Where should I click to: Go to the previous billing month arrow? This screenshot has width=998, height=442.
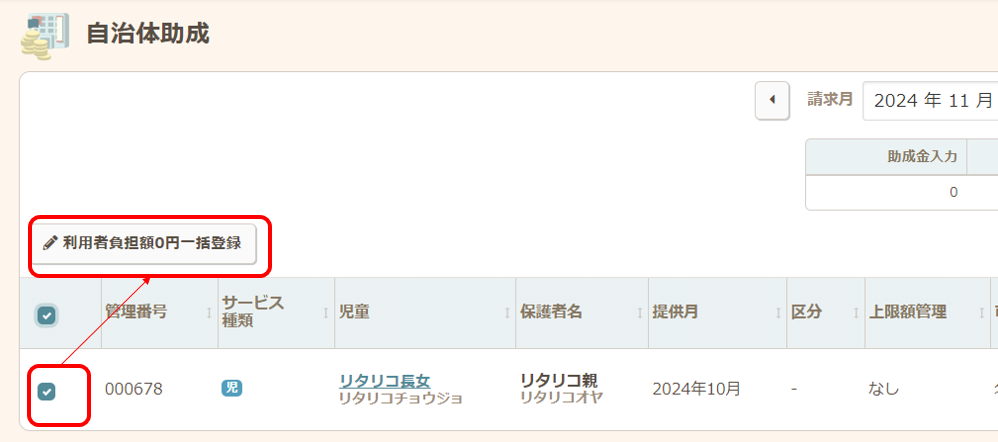coord(772,100)
